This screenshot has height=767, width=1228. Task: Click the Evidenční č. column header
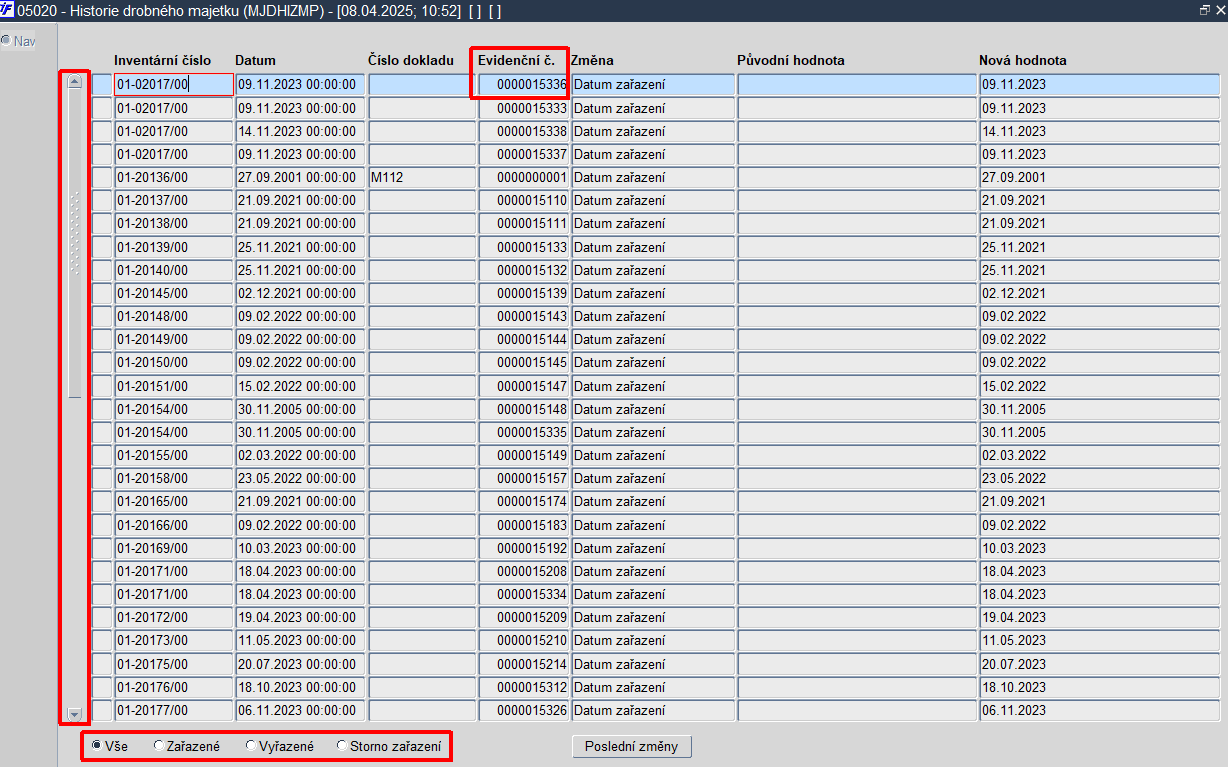click(x=516, y=60)
